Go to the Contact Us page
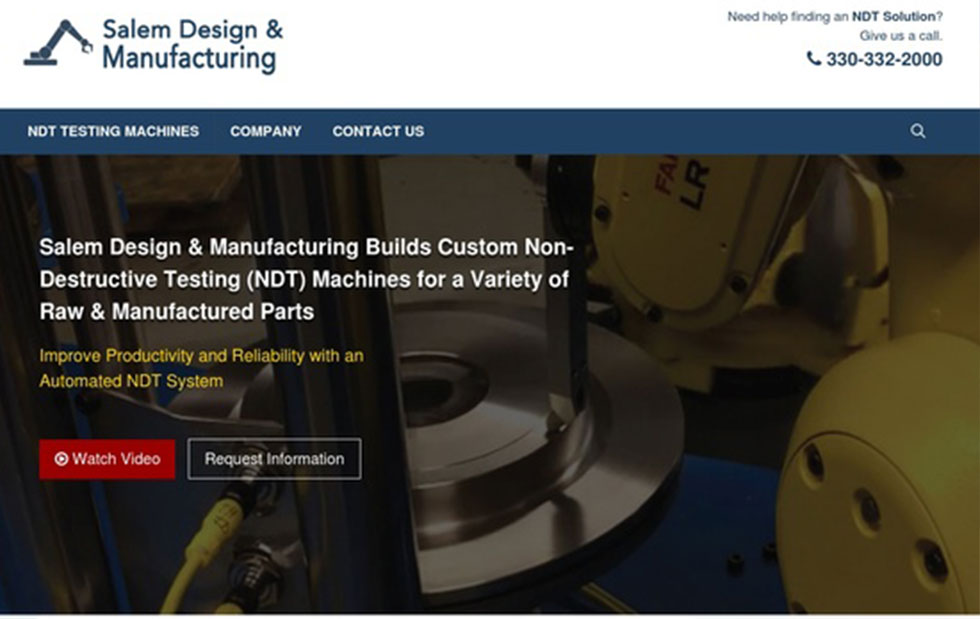The image size is (980, 619). tap(378, 131)
